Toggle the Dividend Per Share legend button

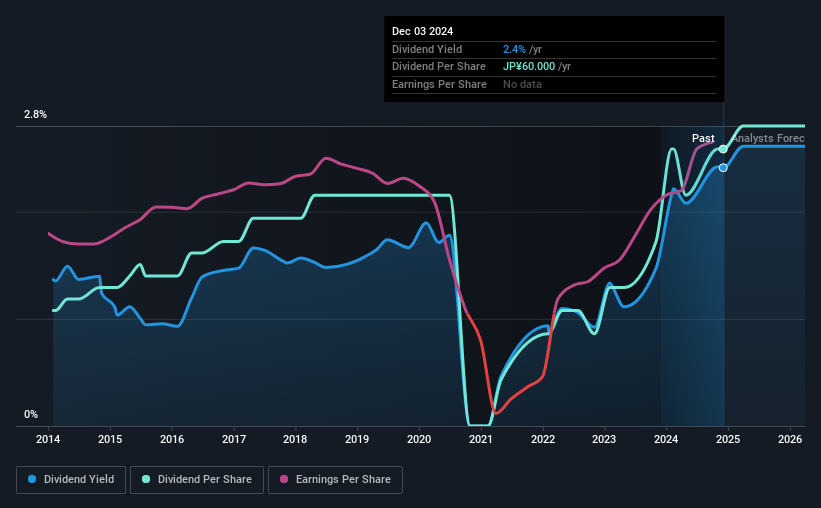[x=197, y=480]
